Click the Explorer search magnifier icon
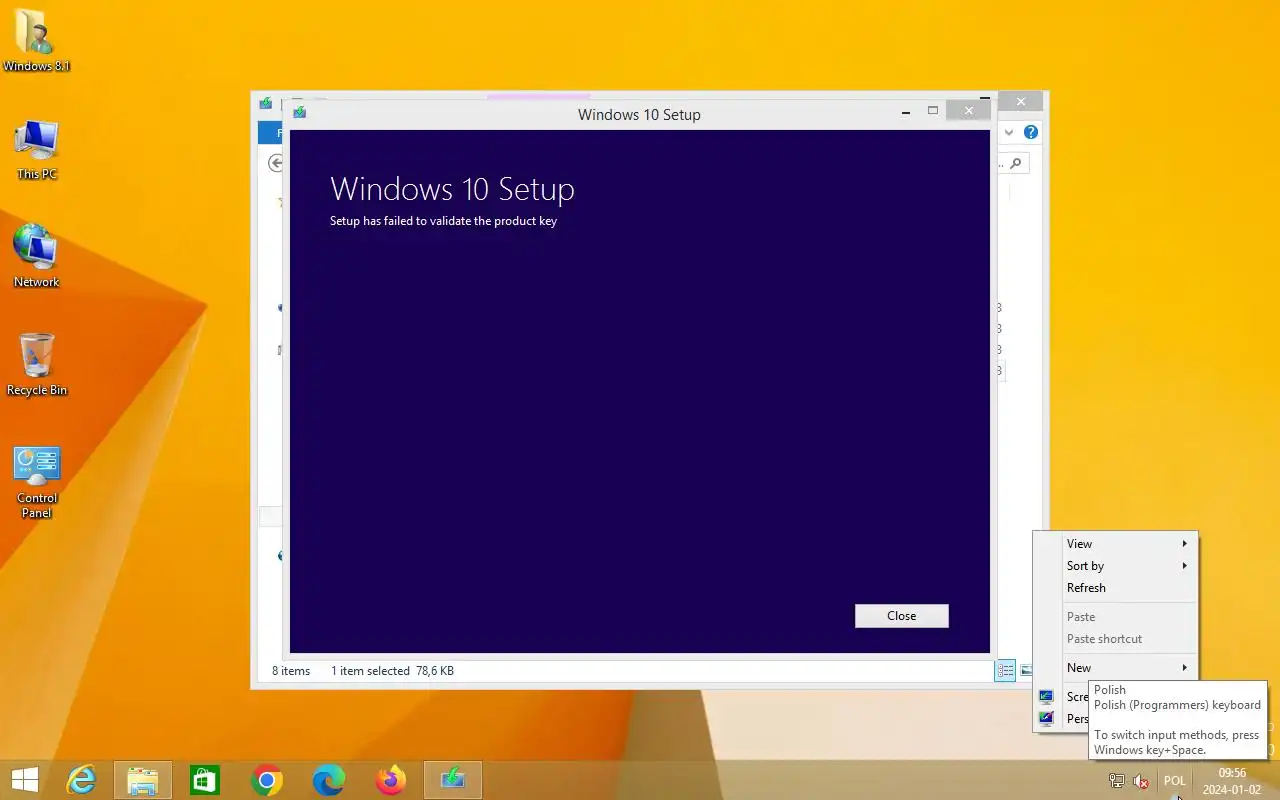1280x800 pixels. click(x=1016, y=163)
